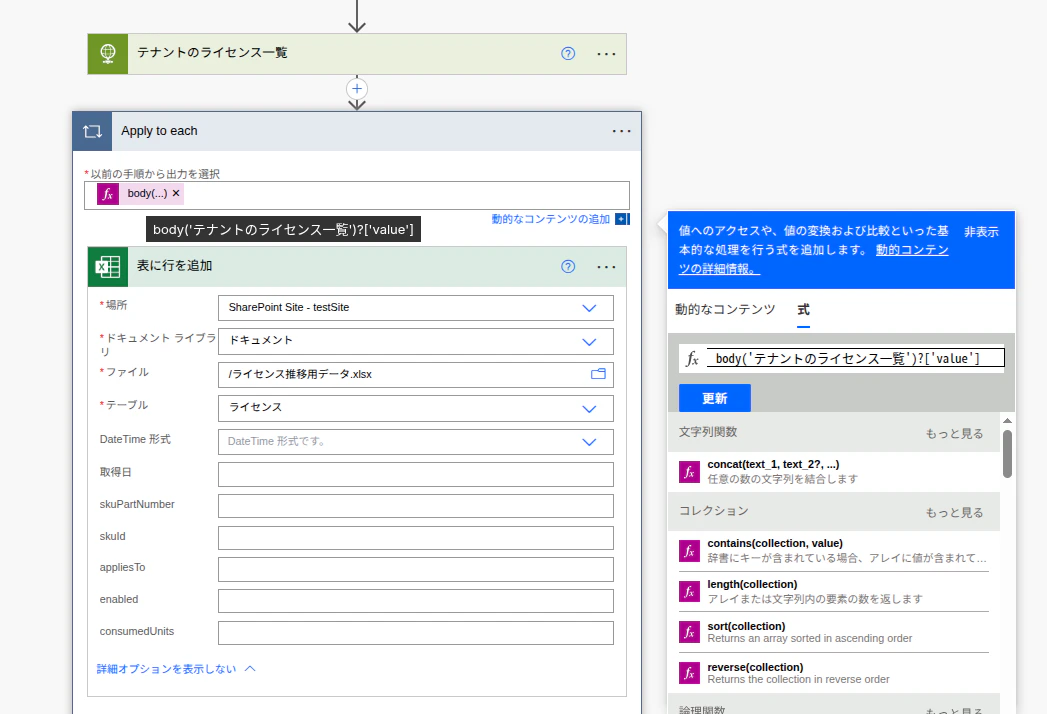Screen dimensions: 1047x714
Task: Hide the panel with 非表示
Action: pyautogui.click(x=981, y=232)
